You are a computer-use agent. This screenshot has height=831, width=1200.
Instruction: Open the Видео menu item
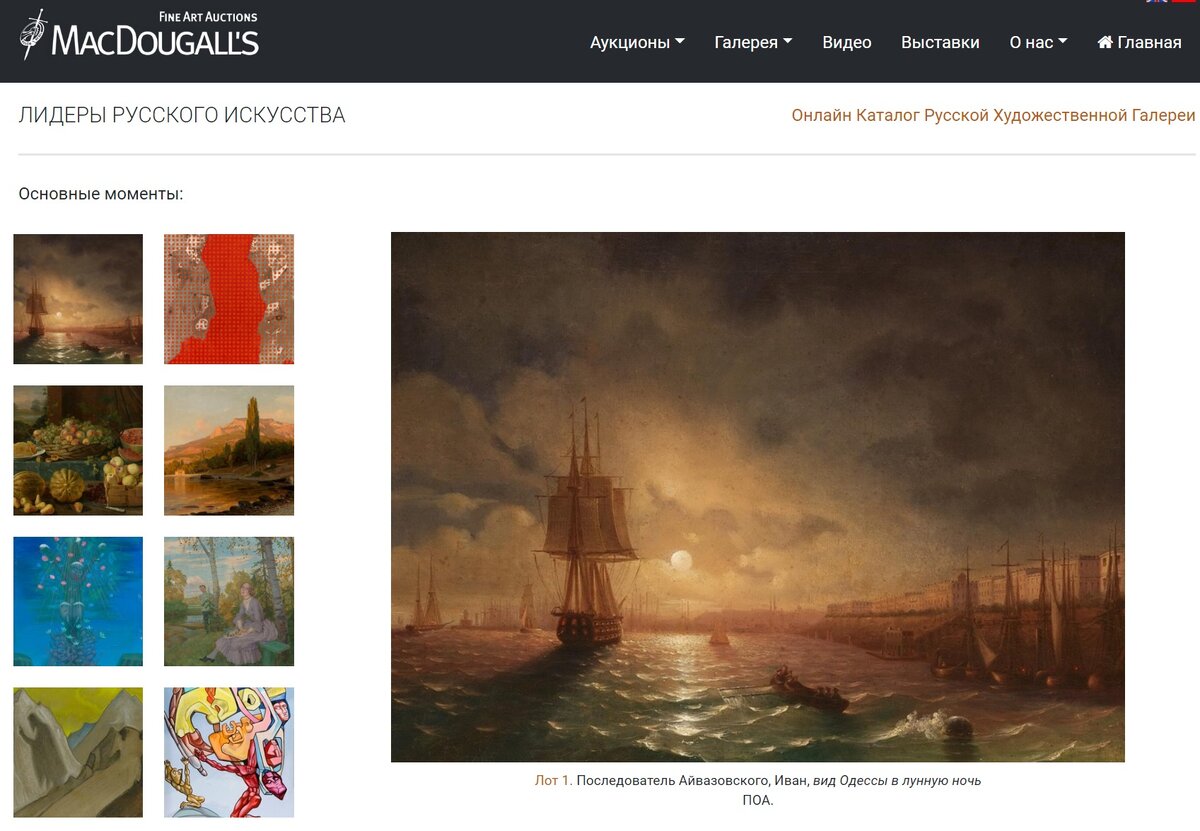[x=847, y=42]
